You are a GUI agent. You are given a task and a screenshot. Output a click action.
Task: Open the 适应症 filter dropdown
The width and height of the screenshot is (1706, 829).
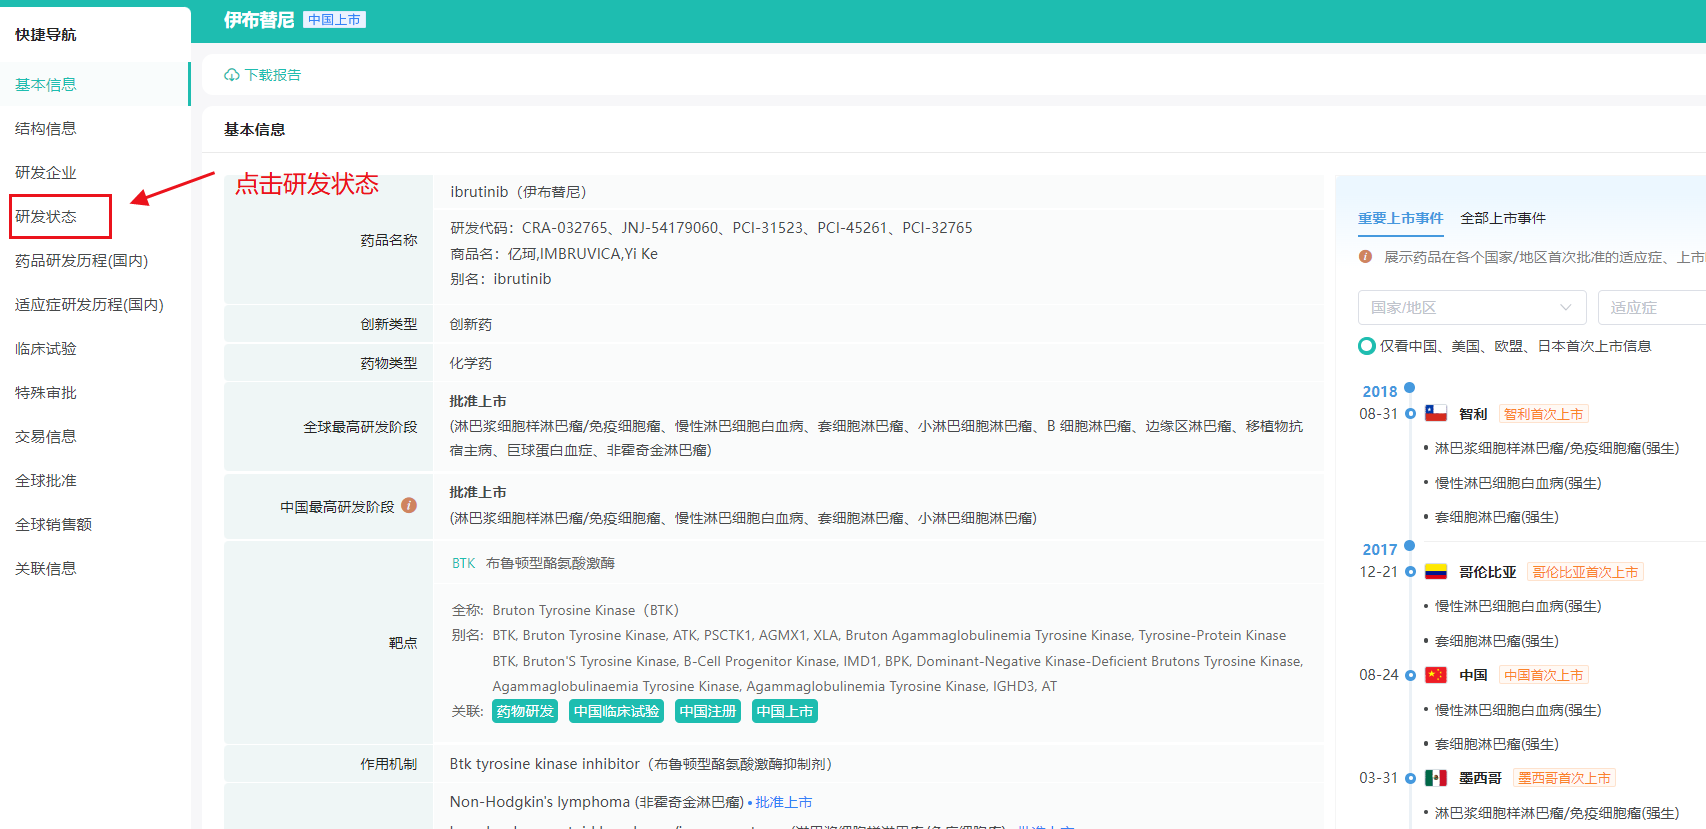coord(1652,307)
